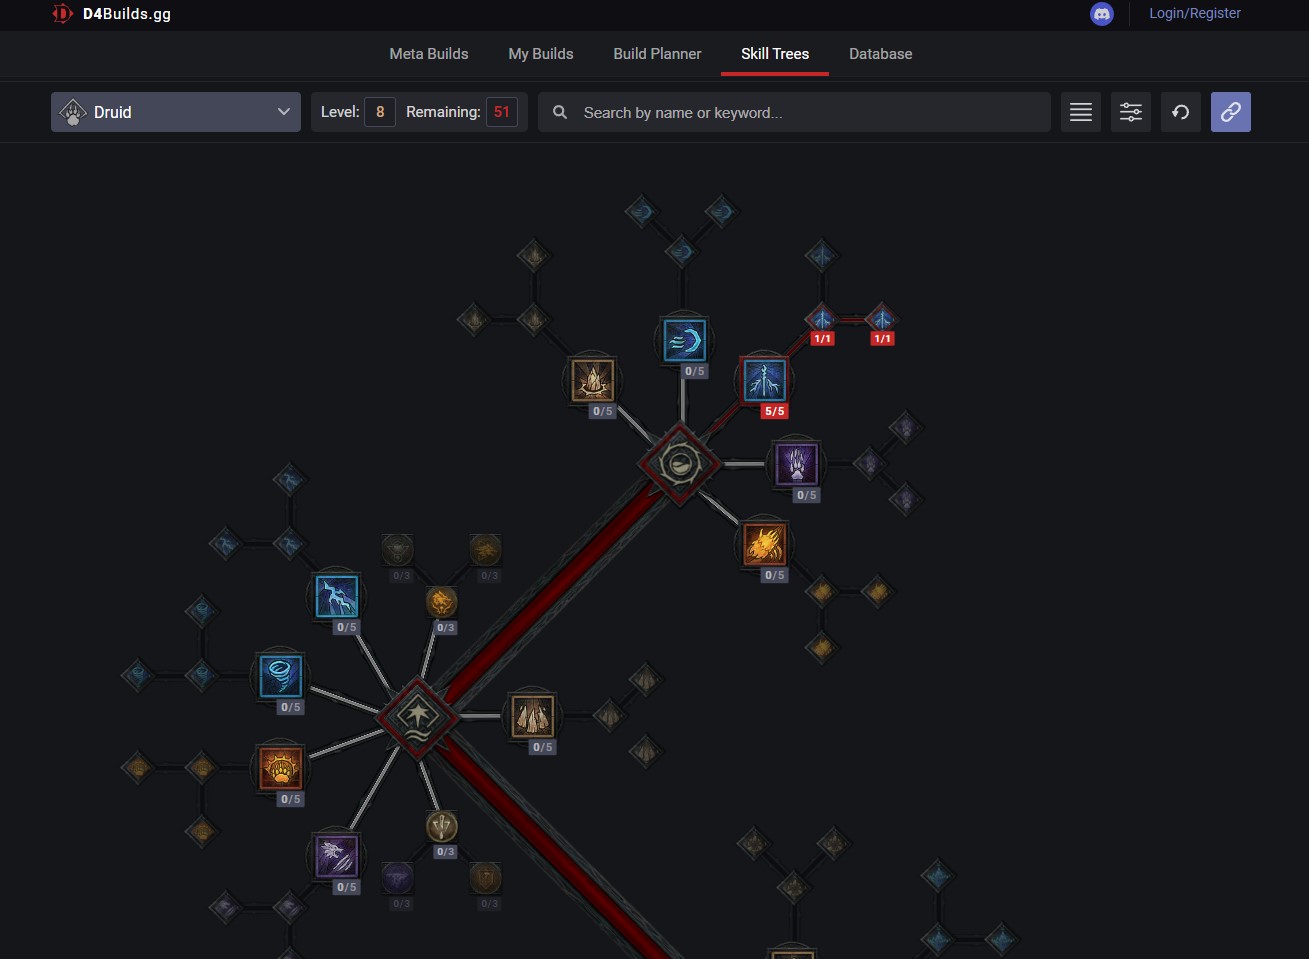This screenshot has height=959, width=1309.
Task: Click the 0/3 badge under the golden passive
Action: point(446,628)
